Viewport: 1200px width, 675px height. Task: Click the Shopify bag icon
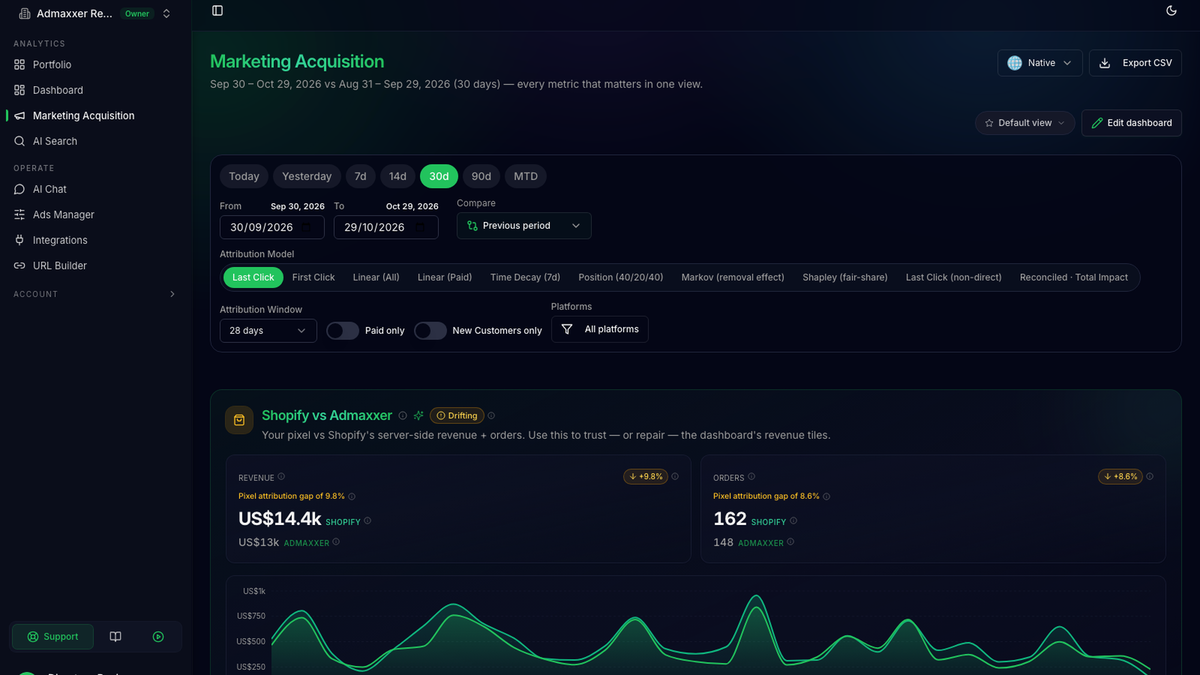pyautogui.click(x=239, y=420)
